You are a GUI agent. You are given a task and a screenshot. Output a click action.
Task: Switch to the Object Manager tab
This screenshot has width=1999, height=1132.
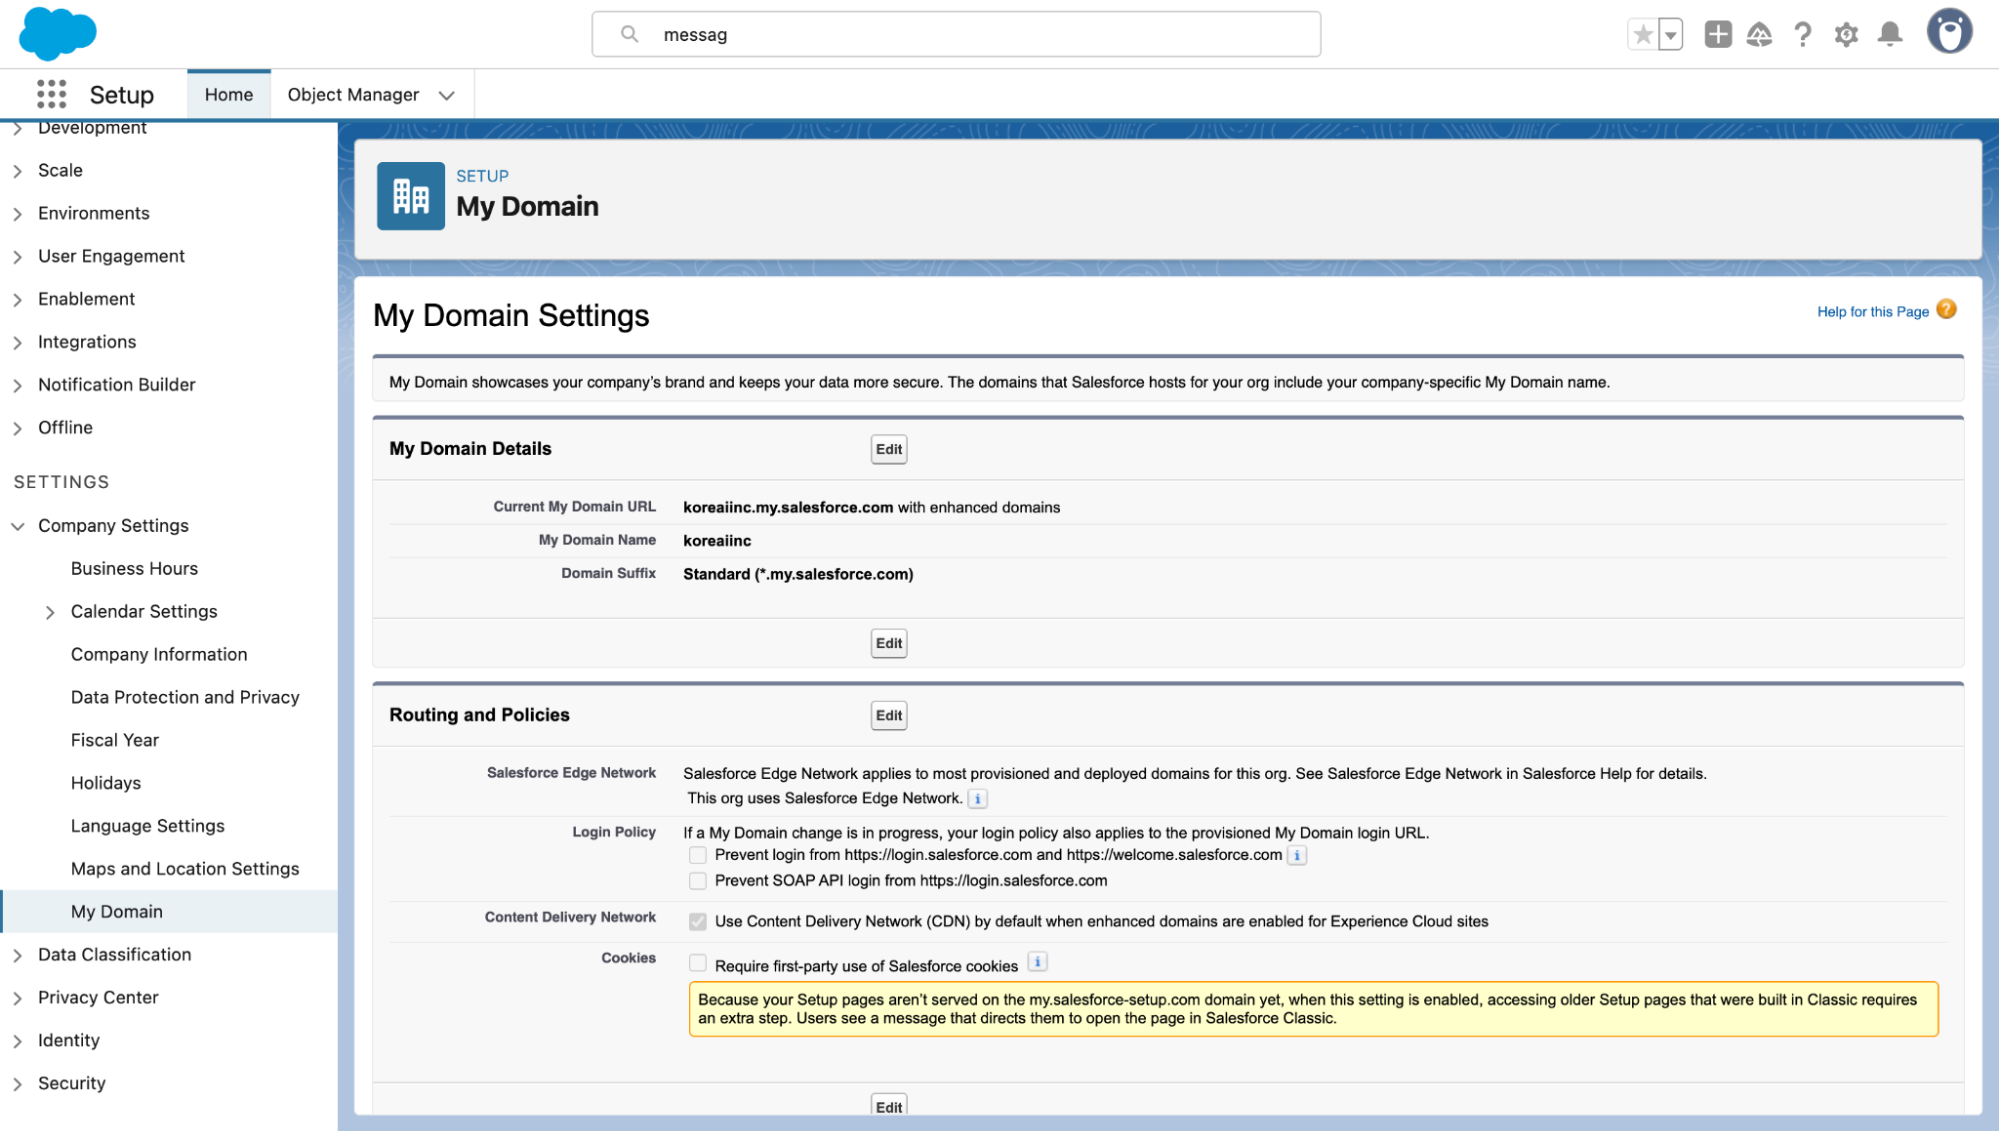click(353, 95)
